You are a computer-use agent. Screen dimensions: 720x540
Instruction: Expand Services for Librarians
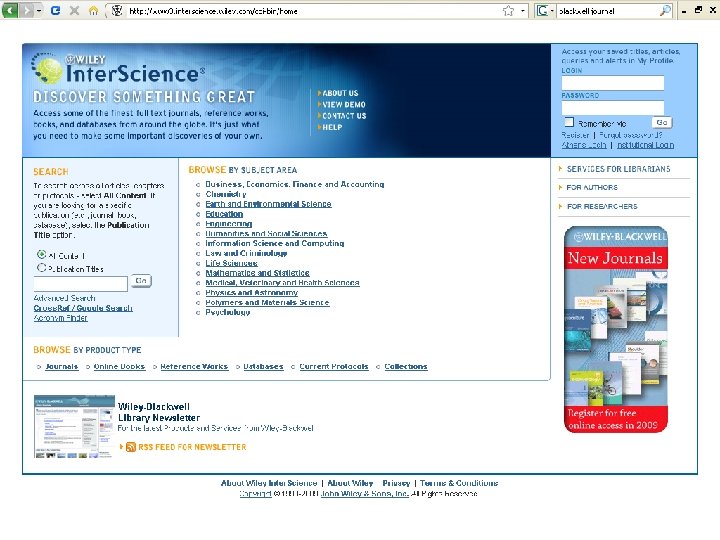618,169
